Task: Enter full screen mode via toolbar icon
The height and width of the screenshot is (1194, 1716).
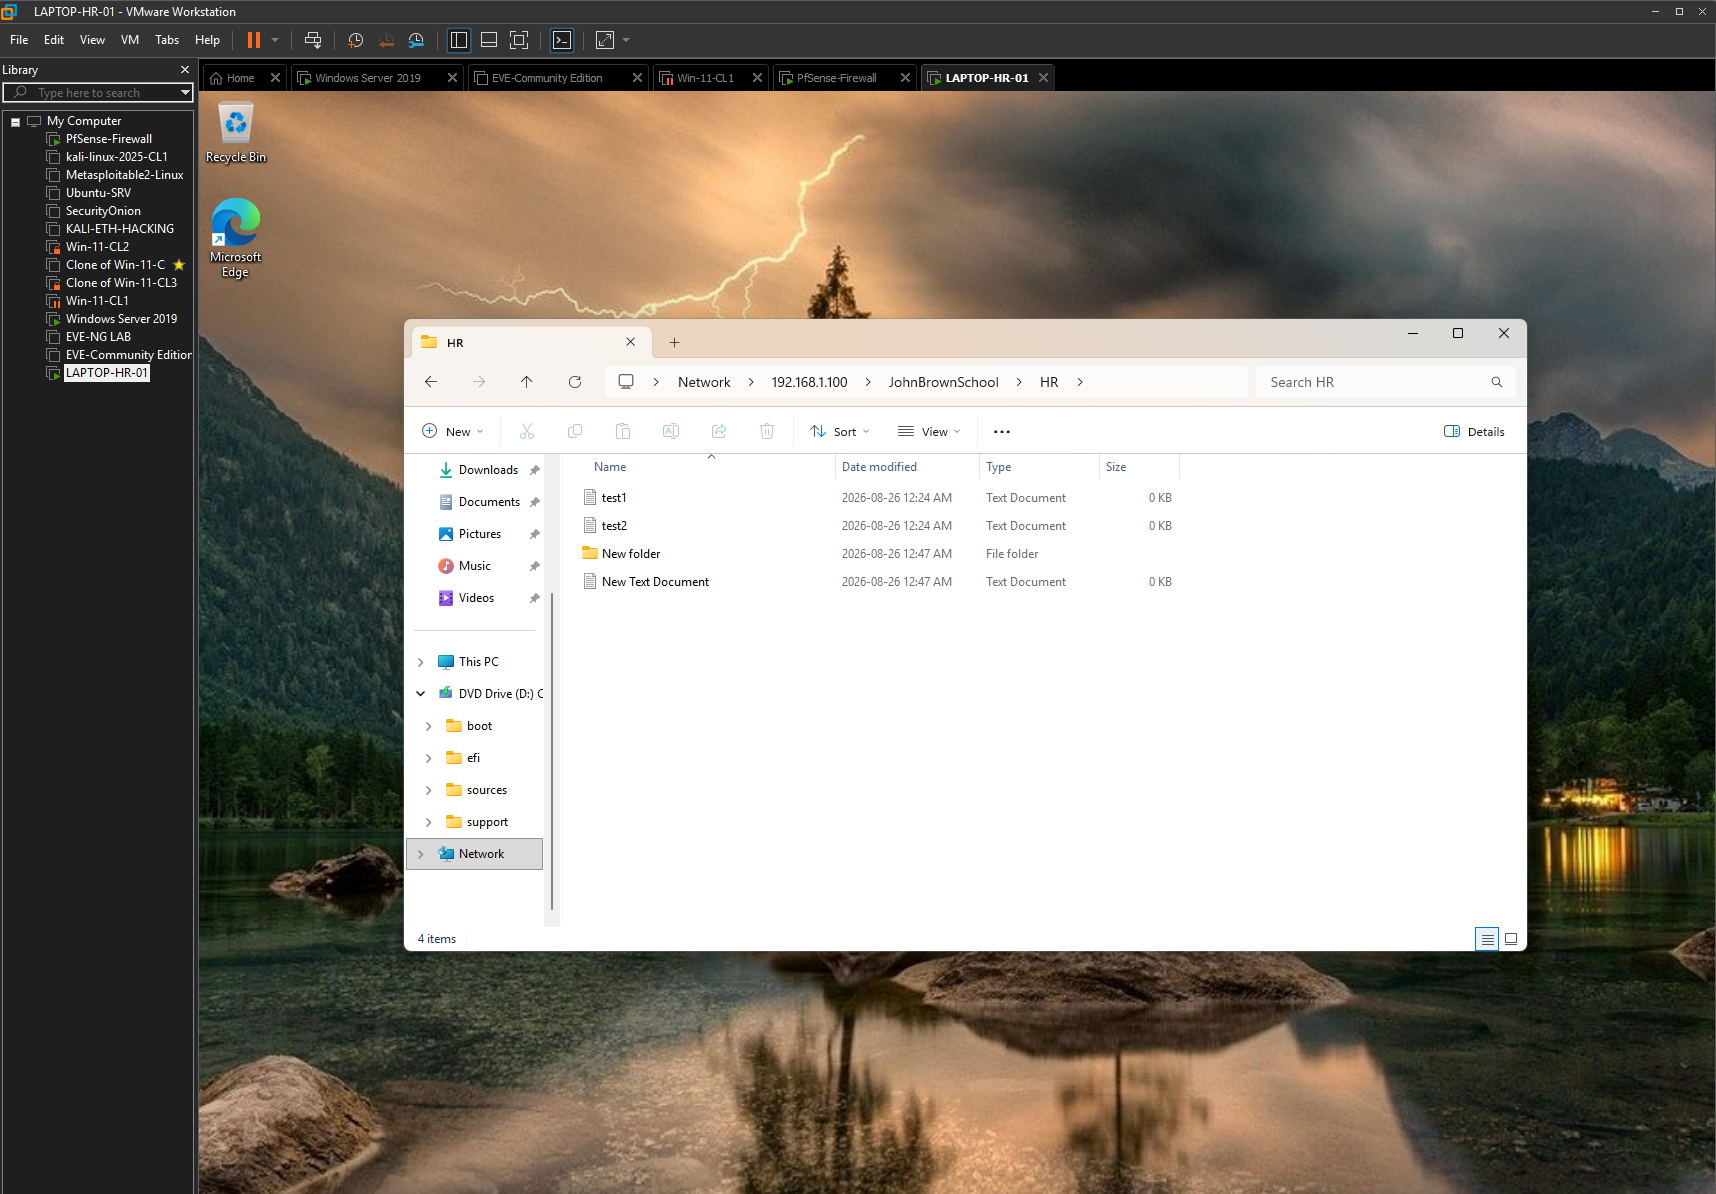Action: click(519, 40)
